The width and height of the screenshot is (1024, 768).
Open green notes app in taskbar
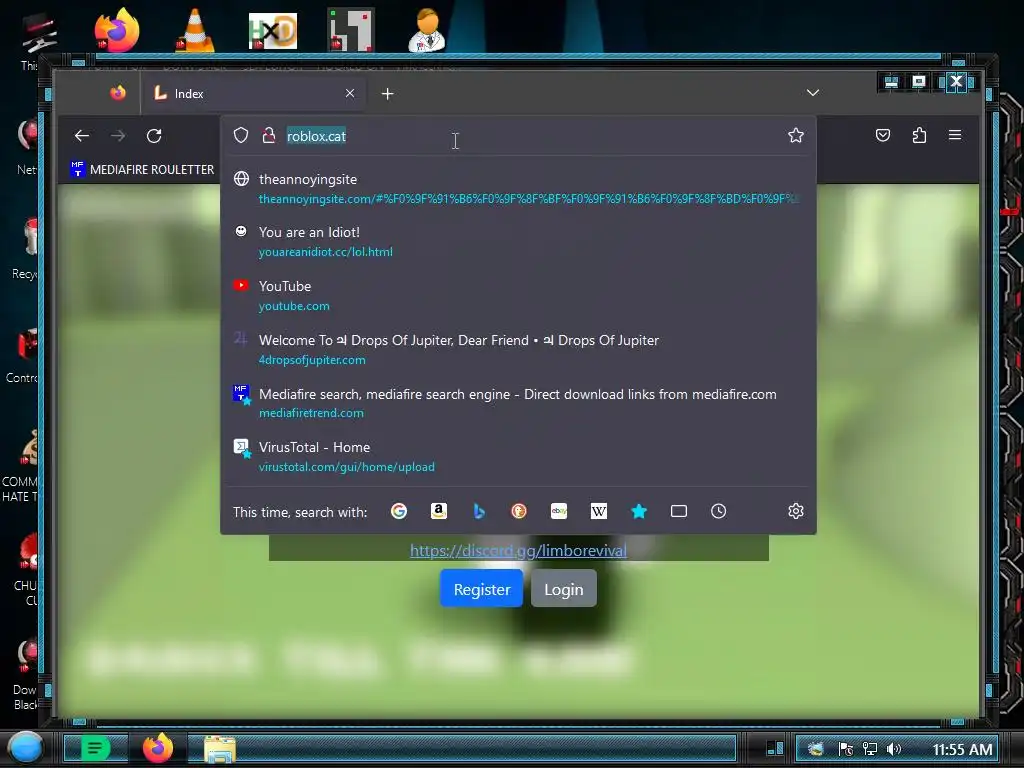(x=95, y=748)
